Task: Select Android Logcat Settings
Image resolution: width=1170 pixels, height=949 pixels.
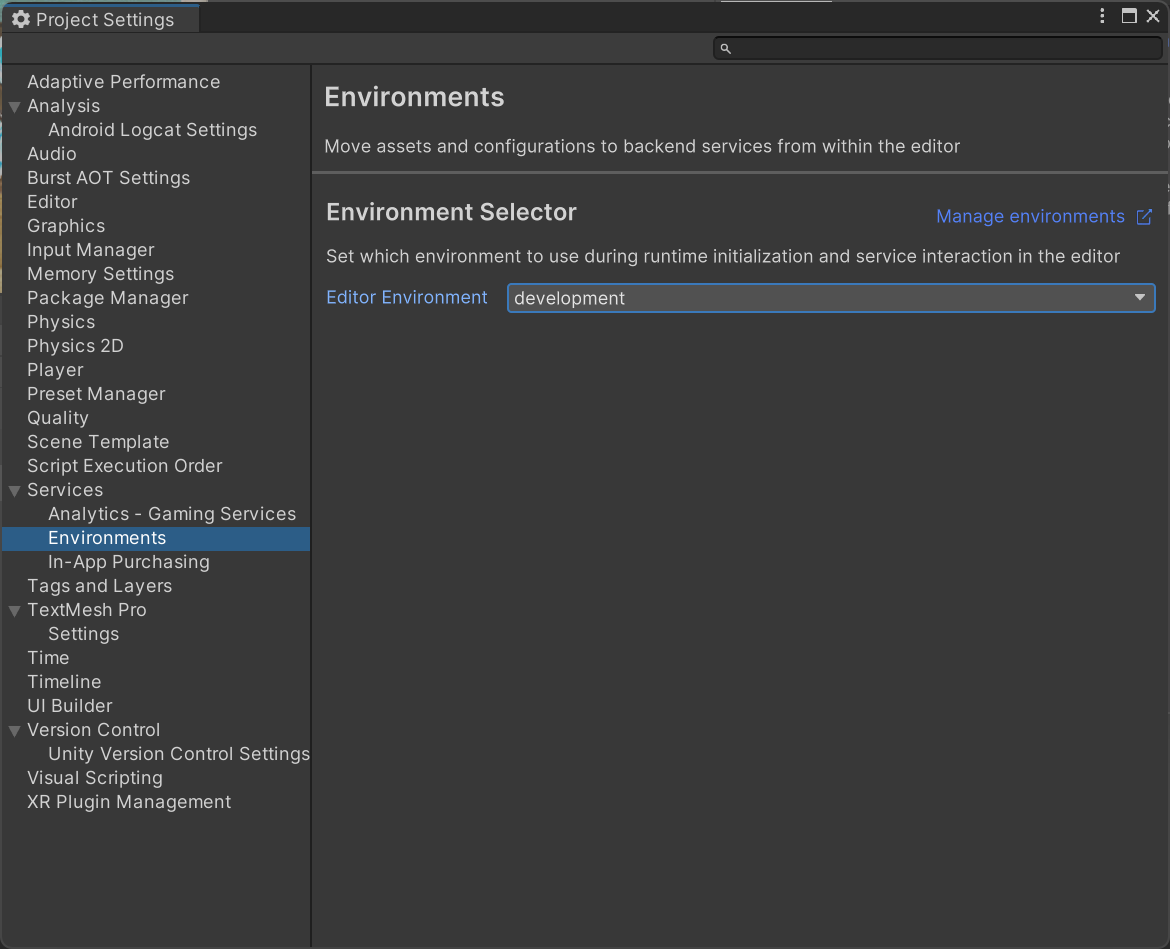Action: click(x=152, y=130)
